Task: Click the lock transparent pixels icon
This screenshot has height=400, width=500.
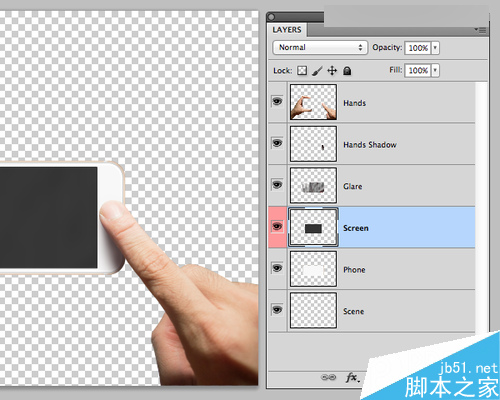Action: point(302,71)
